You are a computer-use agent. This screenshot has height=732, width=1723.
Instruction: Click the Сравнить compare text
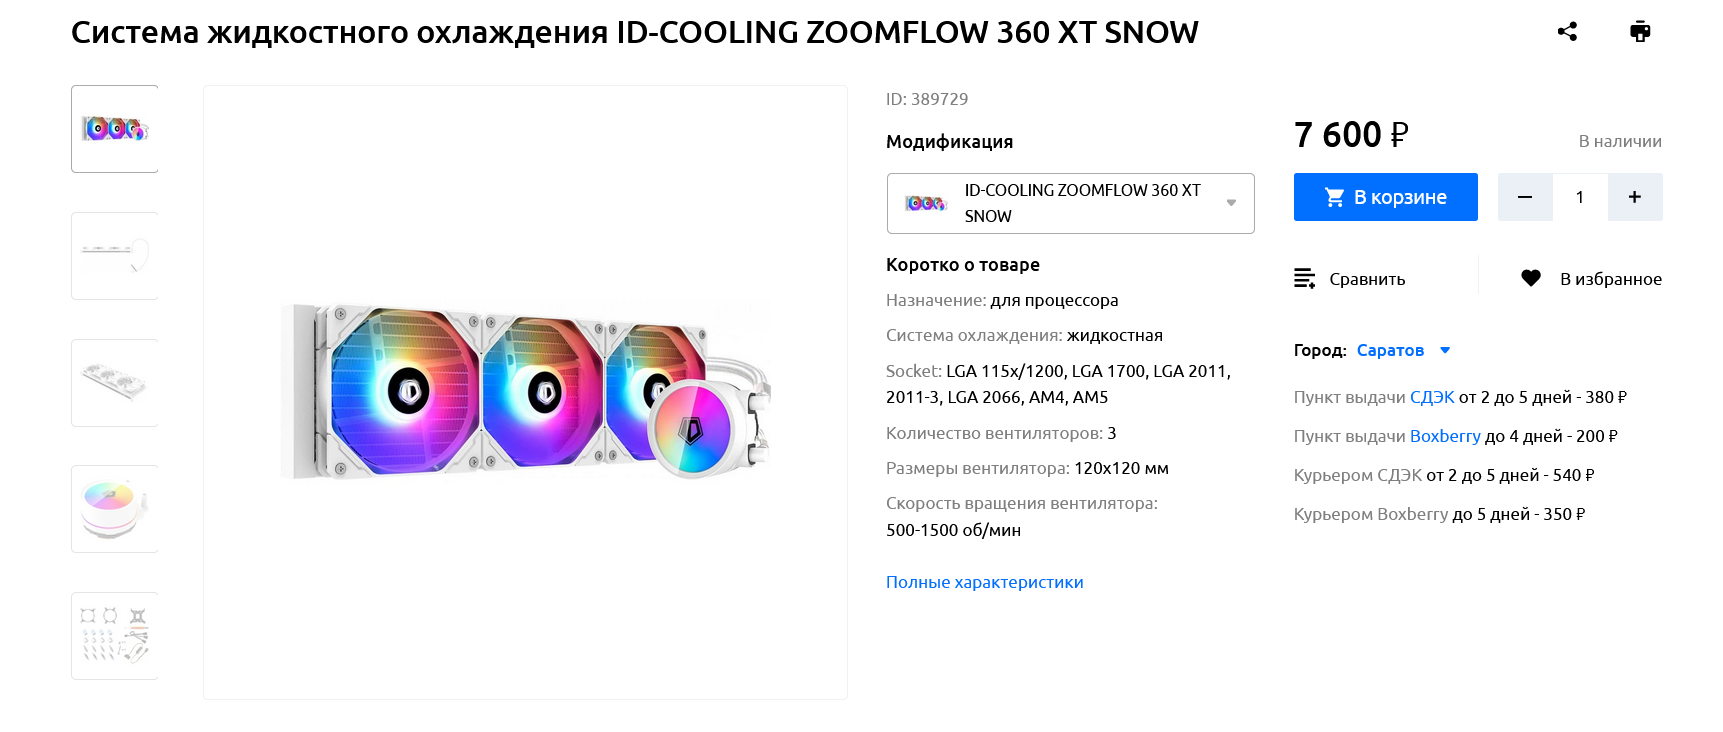[1366, 279]
